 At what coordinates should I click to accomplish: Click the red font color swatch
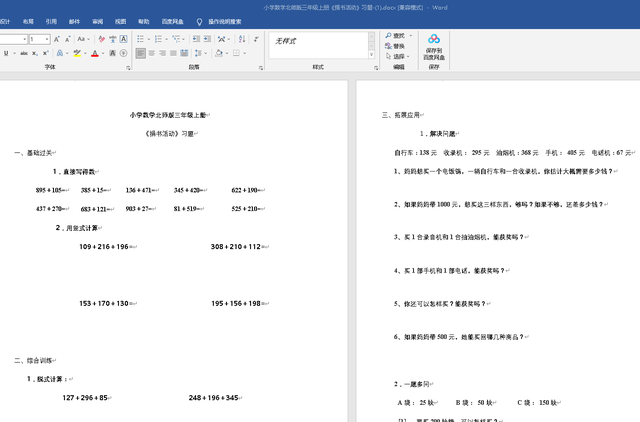95,53
